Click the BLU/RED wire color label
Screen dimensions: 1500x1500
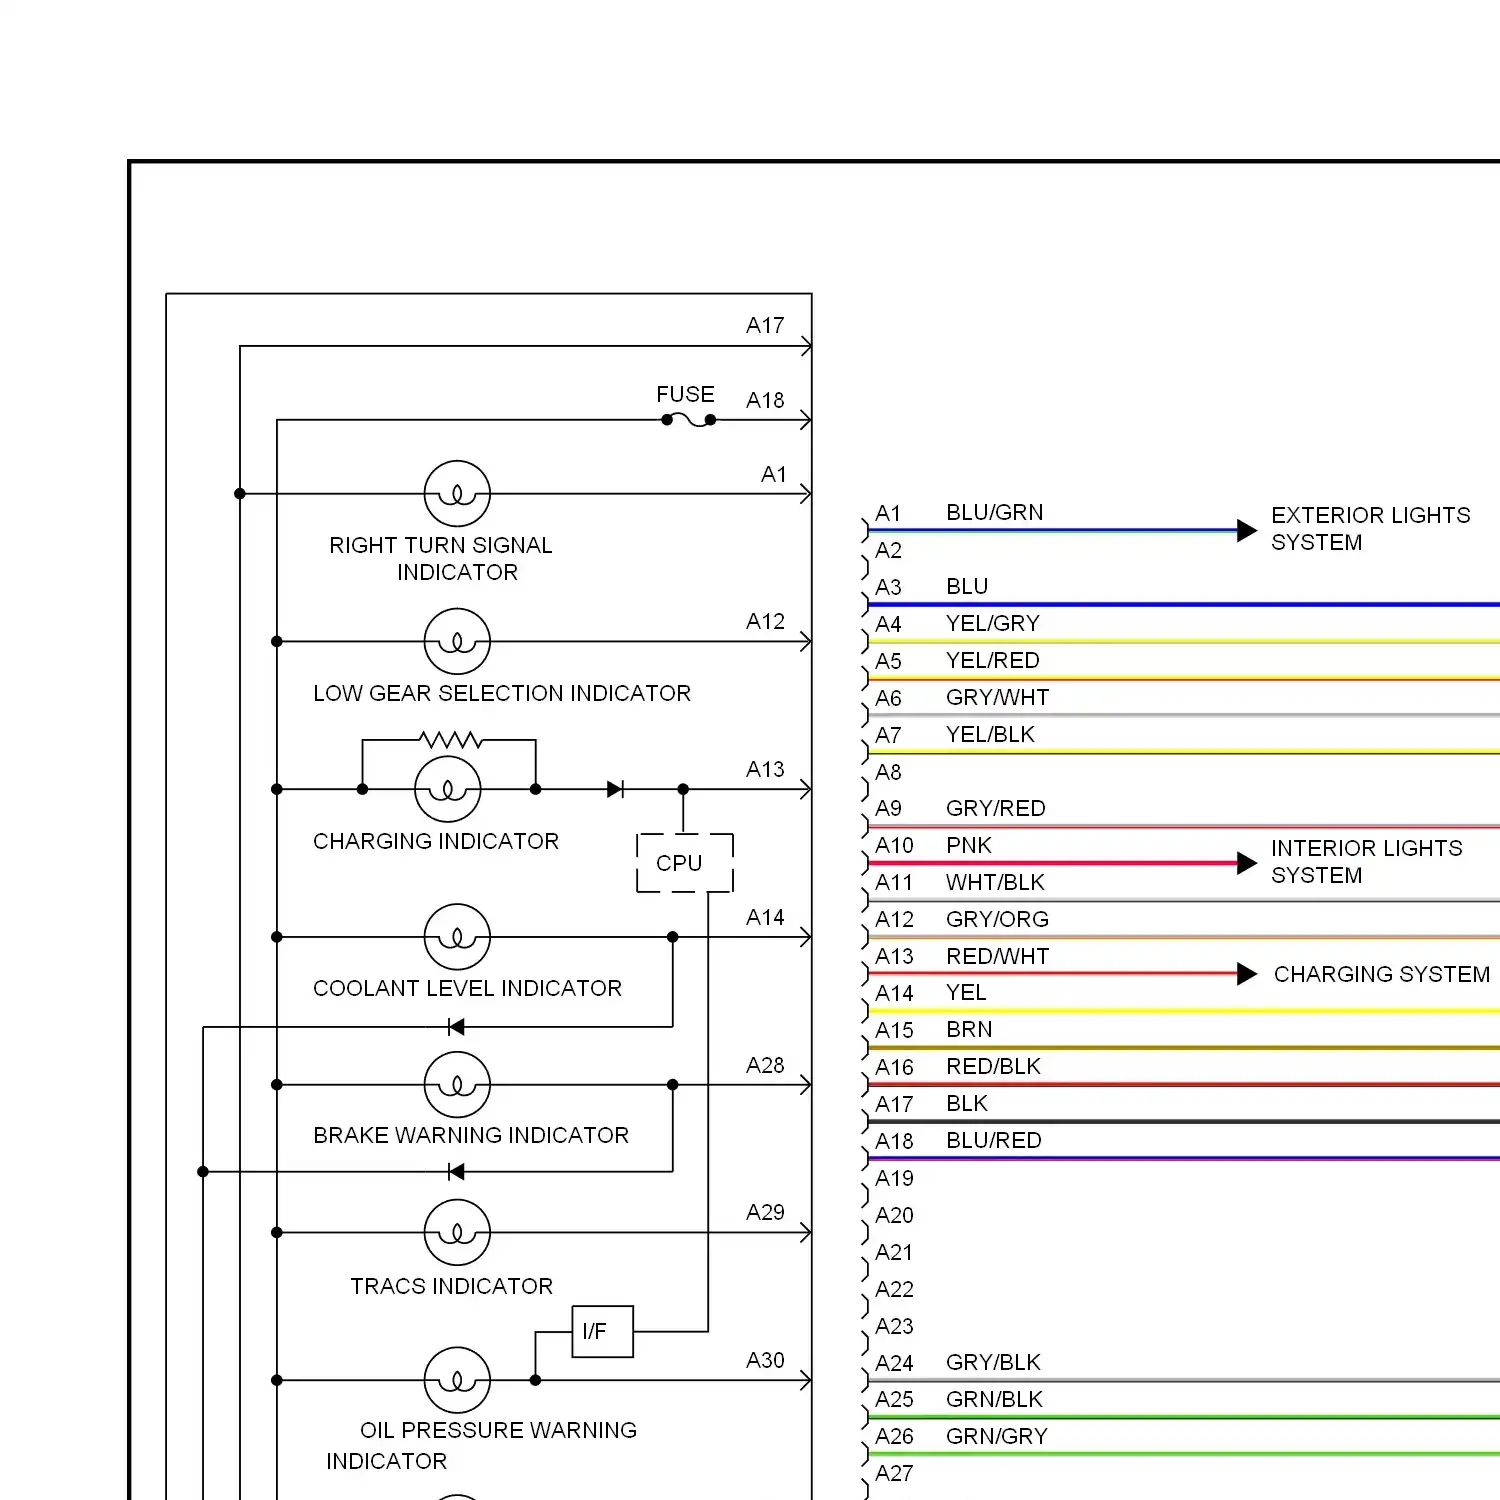point(994,1141)
